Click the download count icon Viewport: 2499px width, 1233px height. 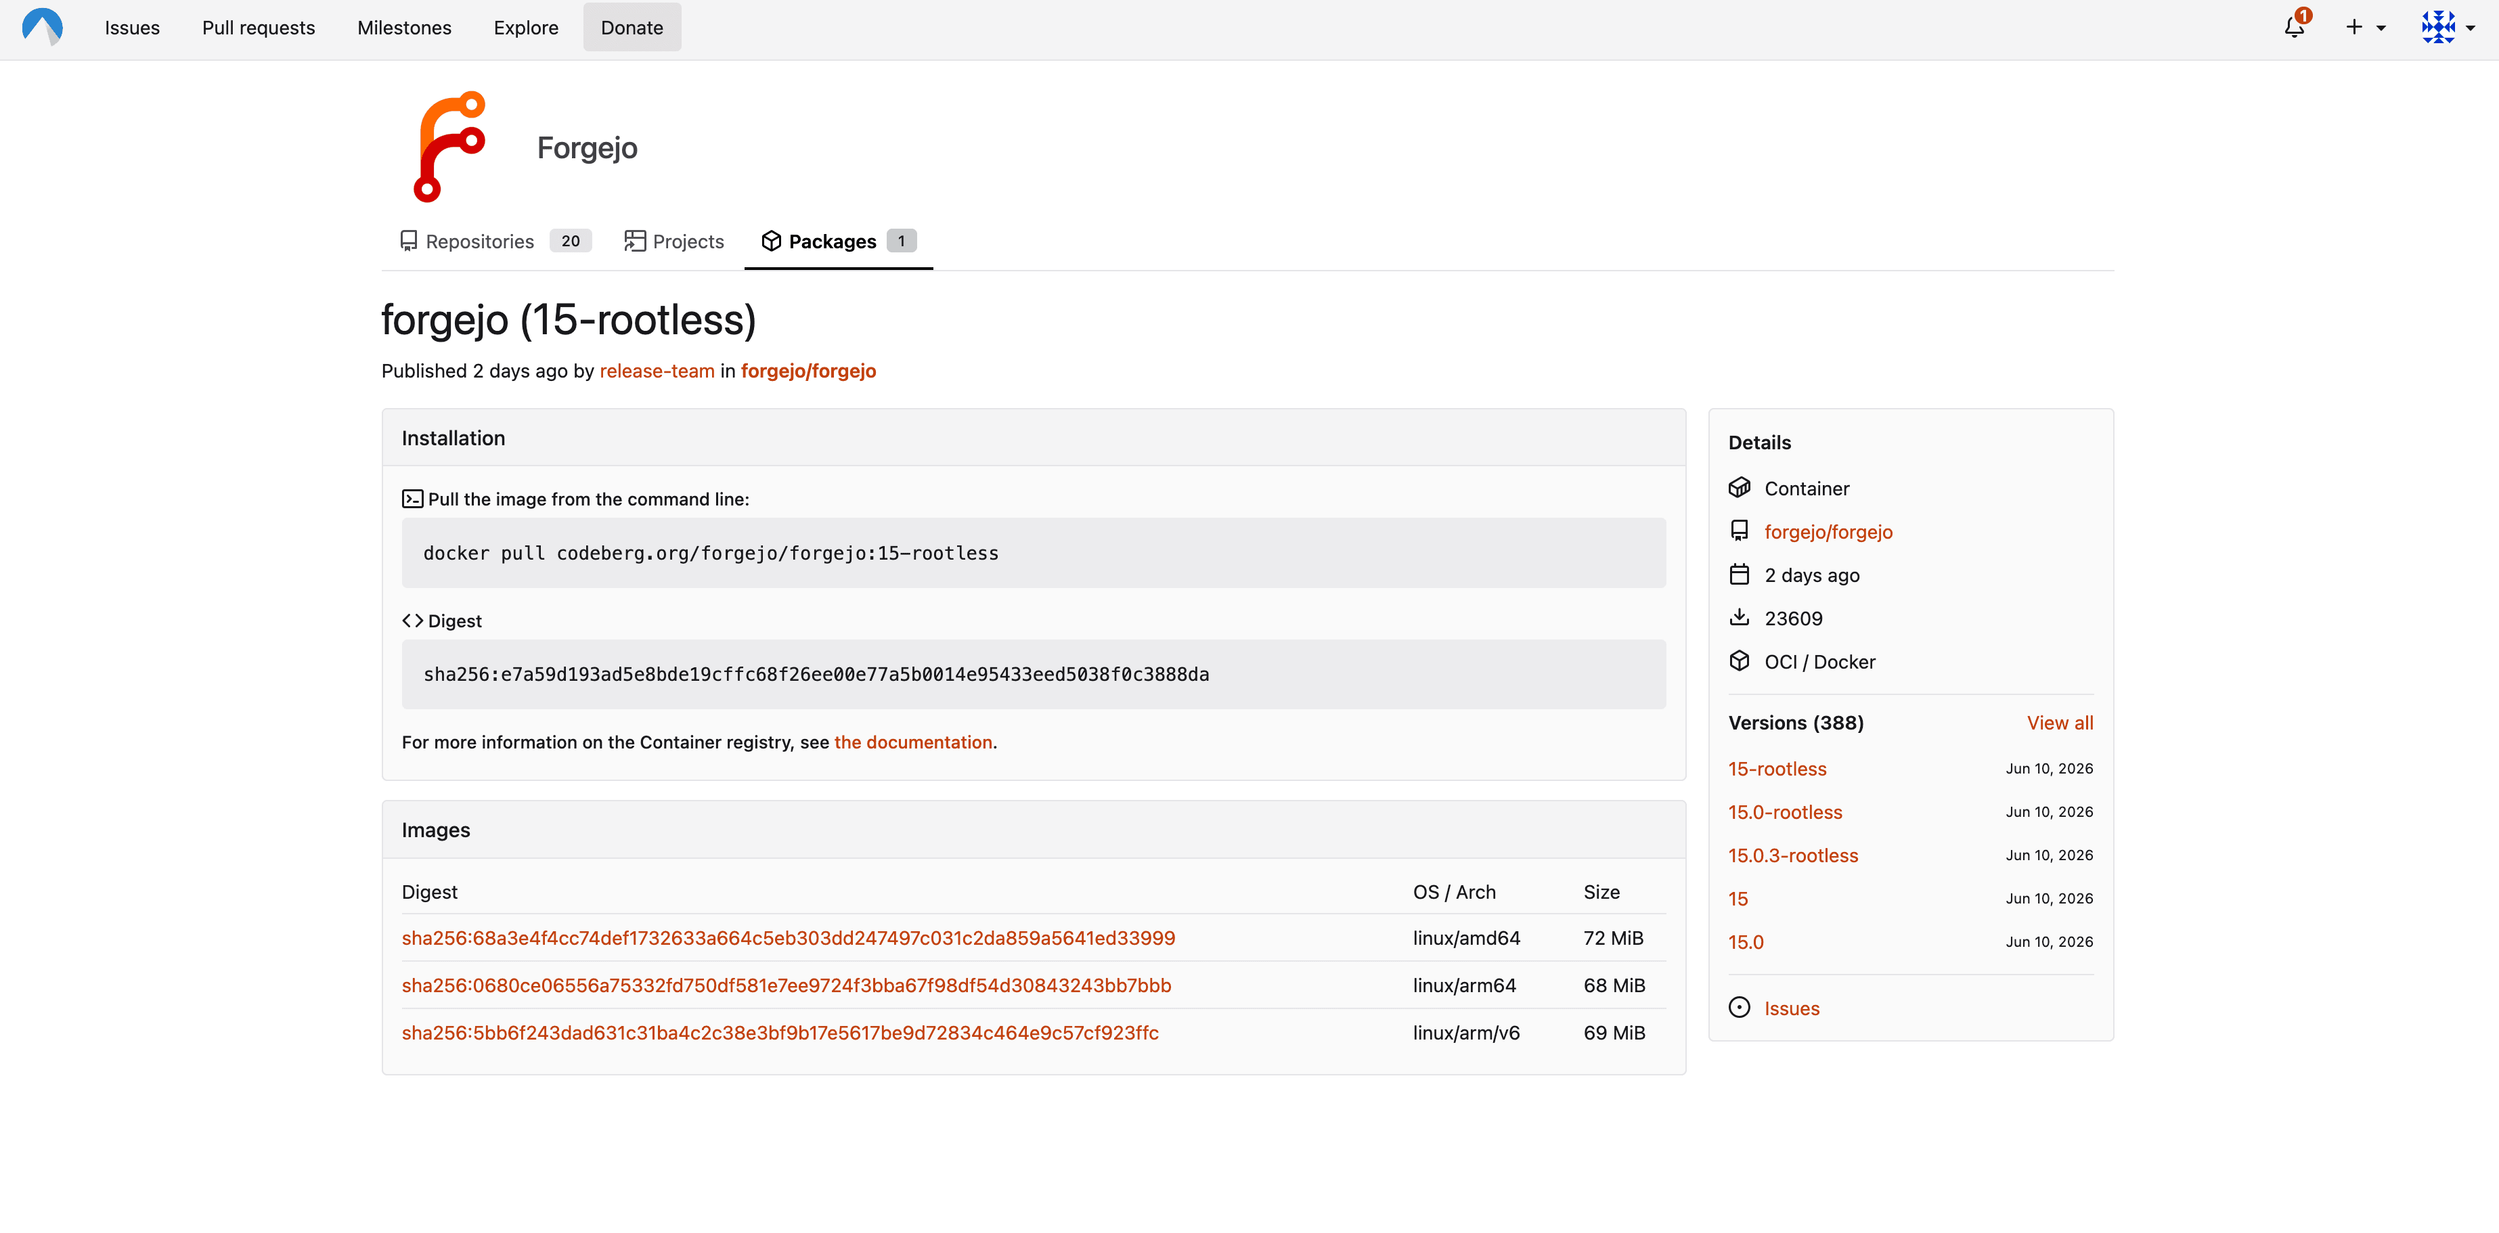[1739, 617]
